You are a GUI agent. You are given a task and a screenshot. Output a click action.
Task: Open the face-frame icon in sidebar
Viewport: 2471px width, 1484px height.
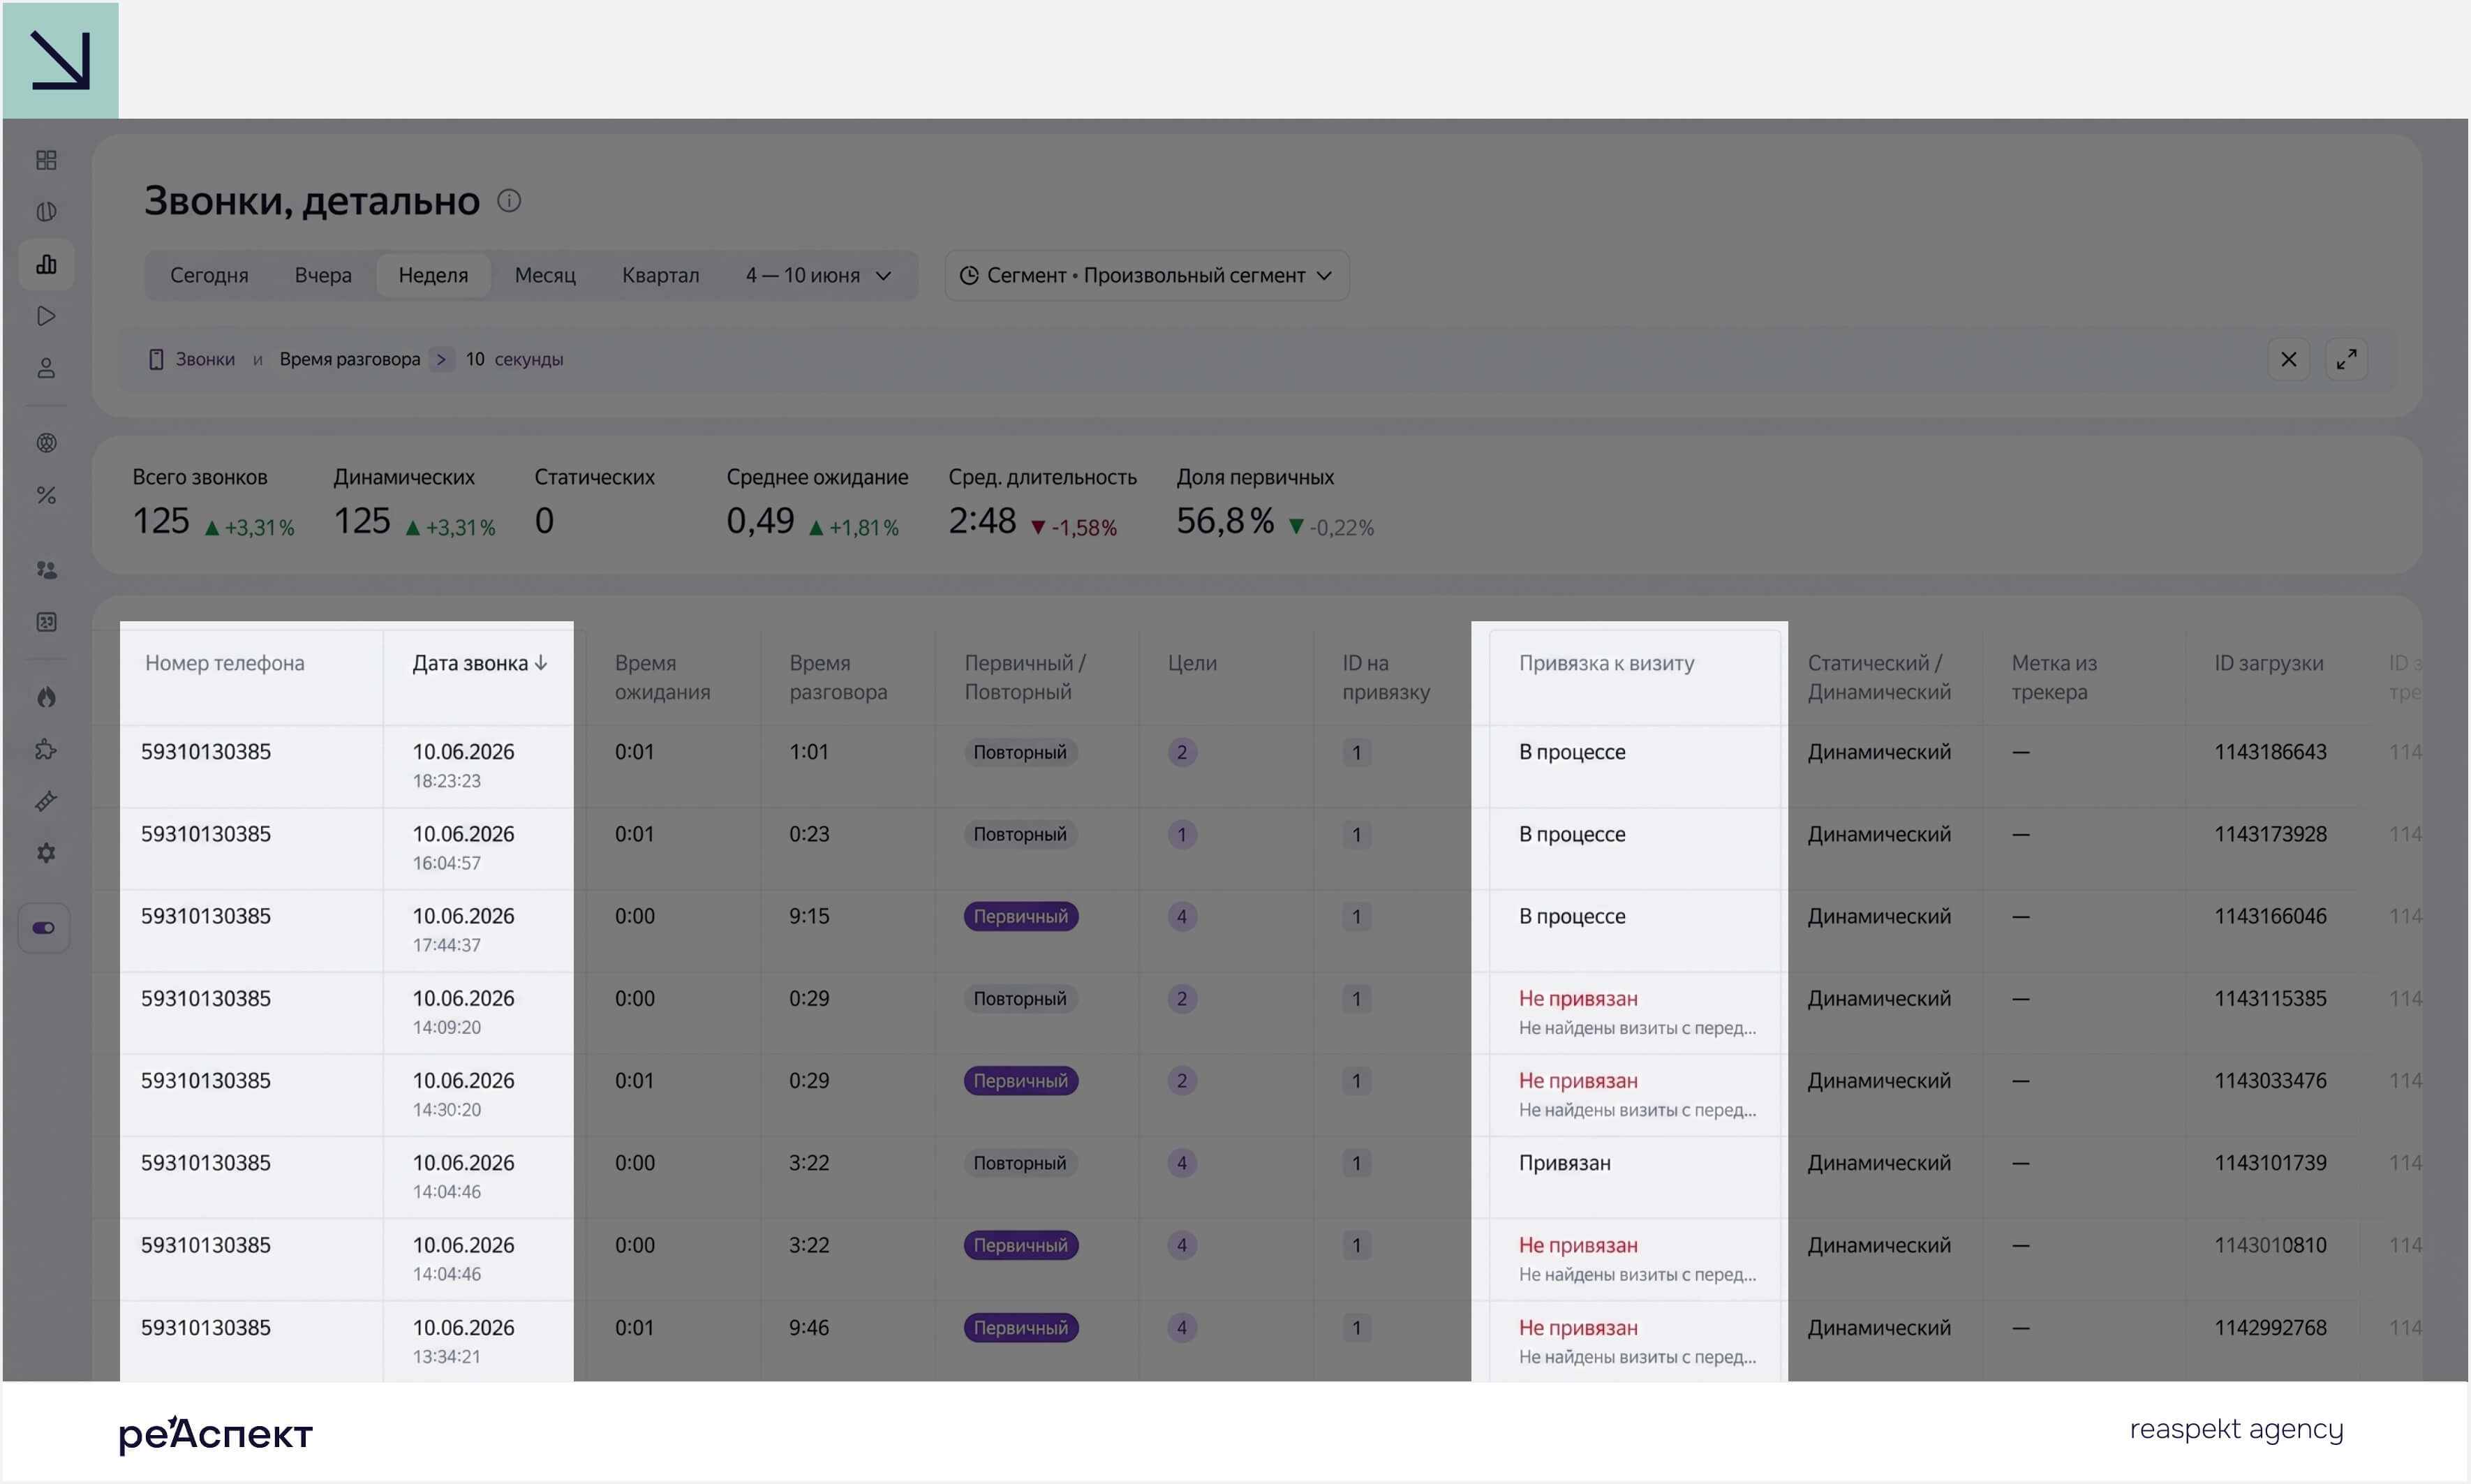(46, 622)
